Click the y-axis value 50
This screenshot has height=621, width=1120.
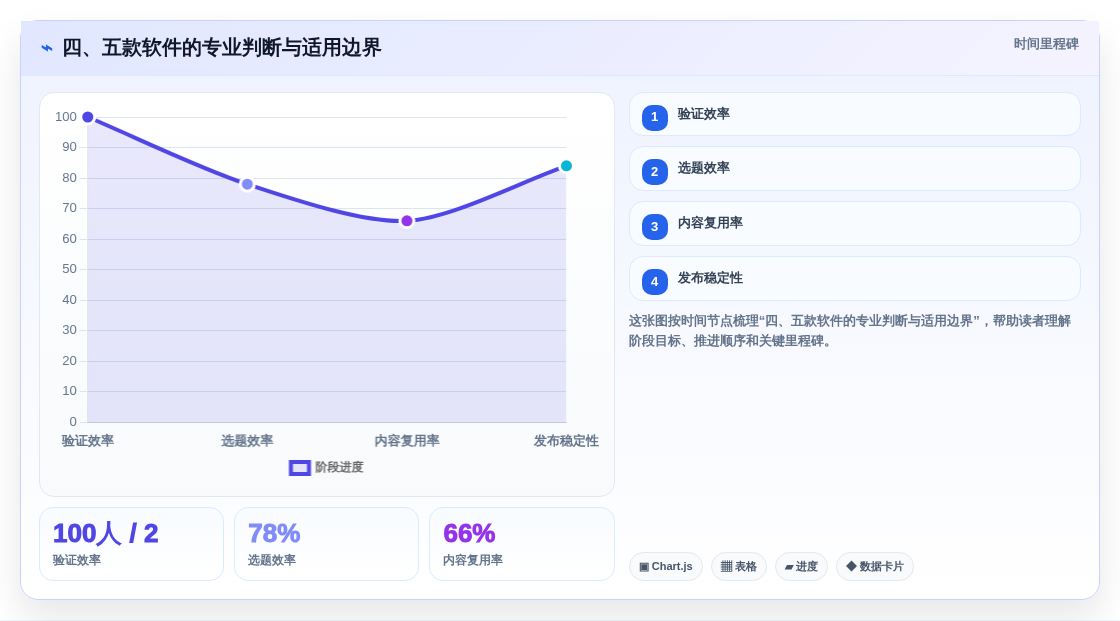(69, 269)
